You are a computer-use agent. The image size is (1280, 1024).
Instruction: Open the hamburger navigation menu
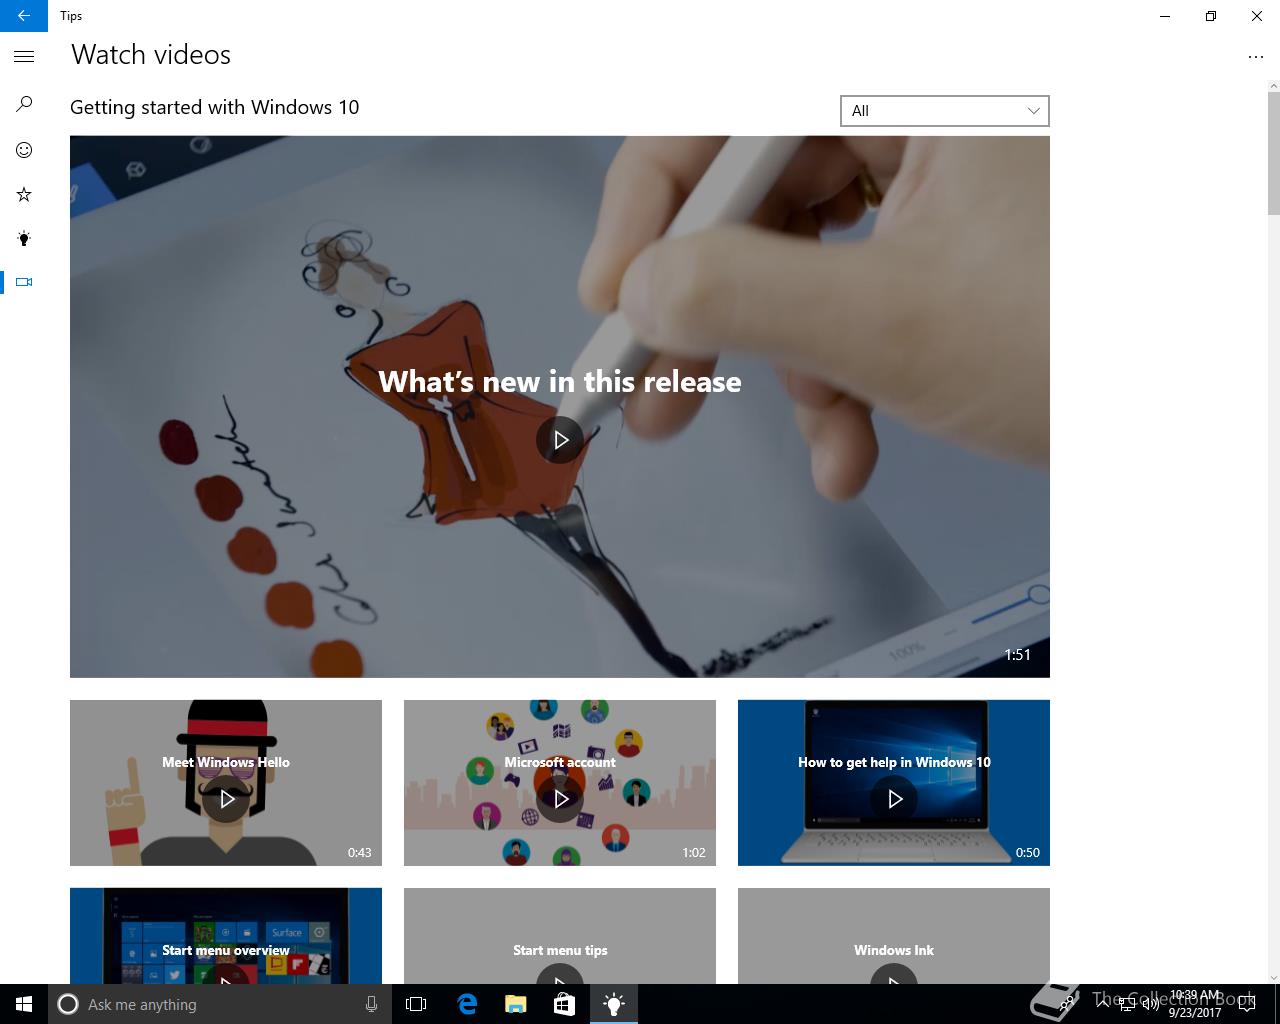click(x=24, y=57)
